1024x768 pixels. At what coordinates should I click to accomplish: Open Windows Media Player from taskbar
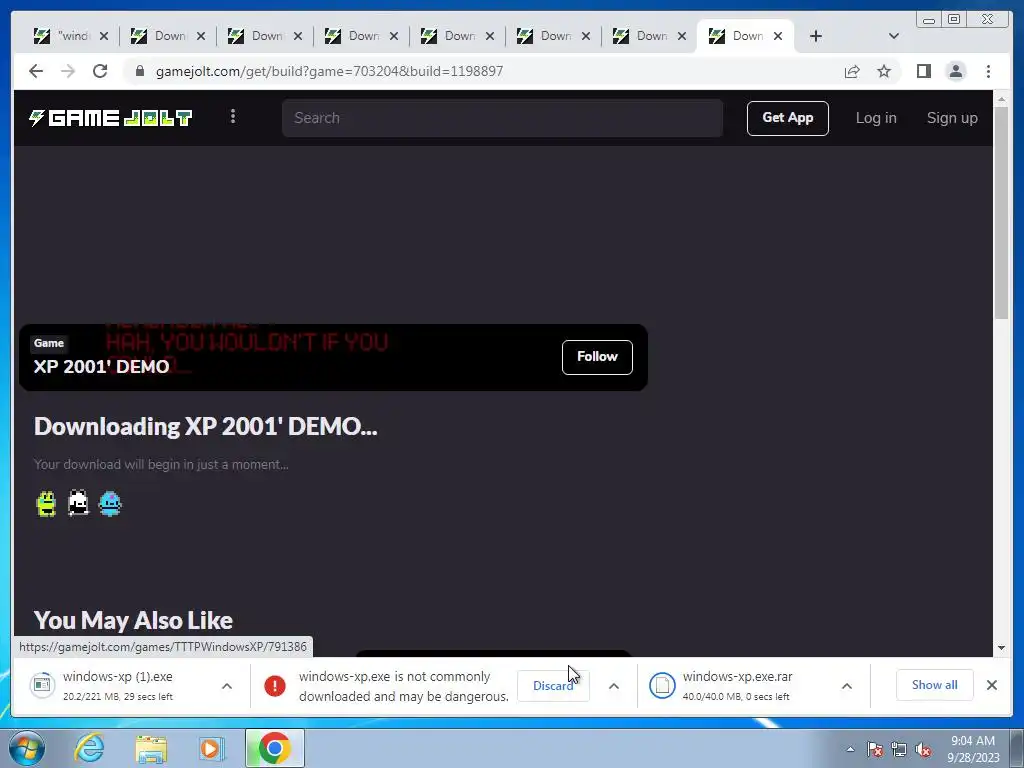pos(211,748)
